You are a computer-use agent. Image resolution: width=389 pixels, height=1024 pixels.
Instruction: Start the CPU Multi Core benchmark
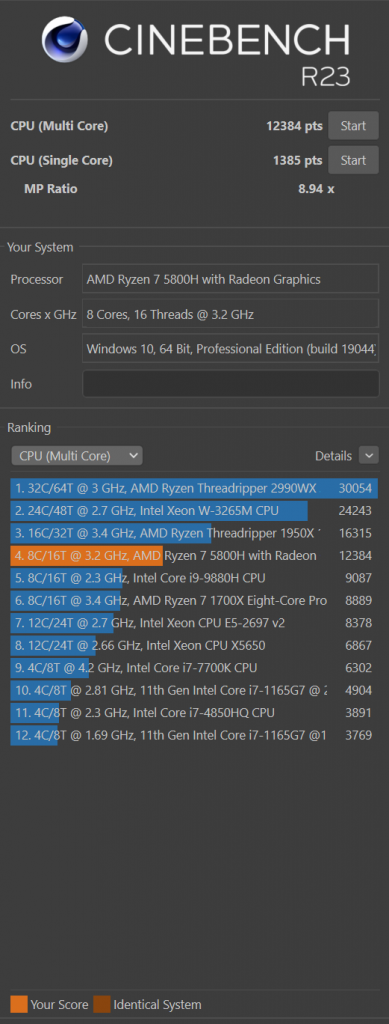[353, 126]
